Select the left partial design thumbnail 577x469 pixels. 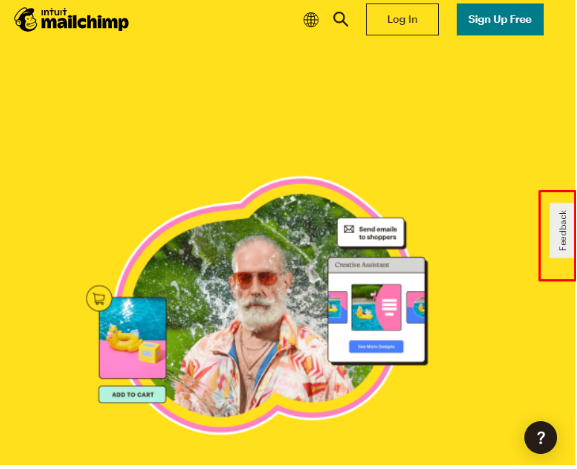[338, 307]
